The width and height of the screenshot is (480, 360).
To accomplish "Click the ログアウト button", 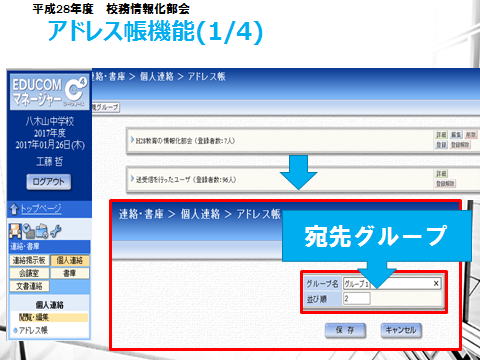I will point(49,182).
